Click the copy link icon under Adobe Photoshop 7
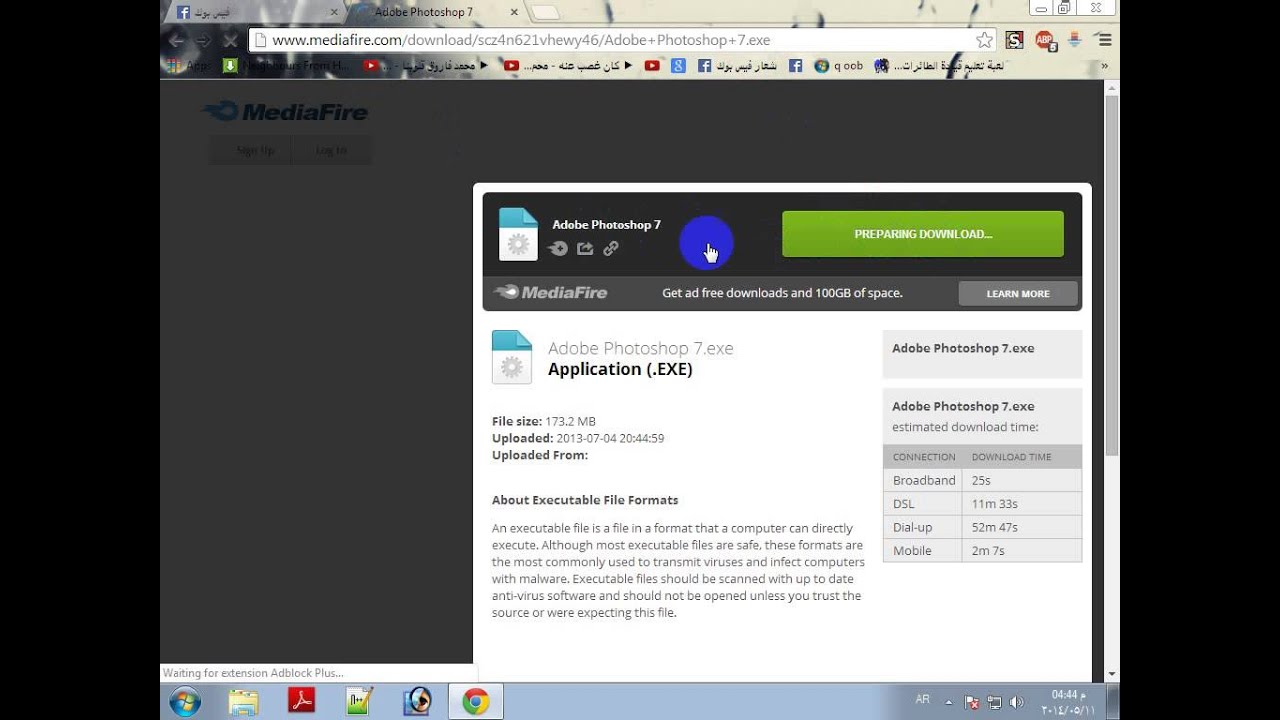1280x720 pixels. [x=611, y=249]
